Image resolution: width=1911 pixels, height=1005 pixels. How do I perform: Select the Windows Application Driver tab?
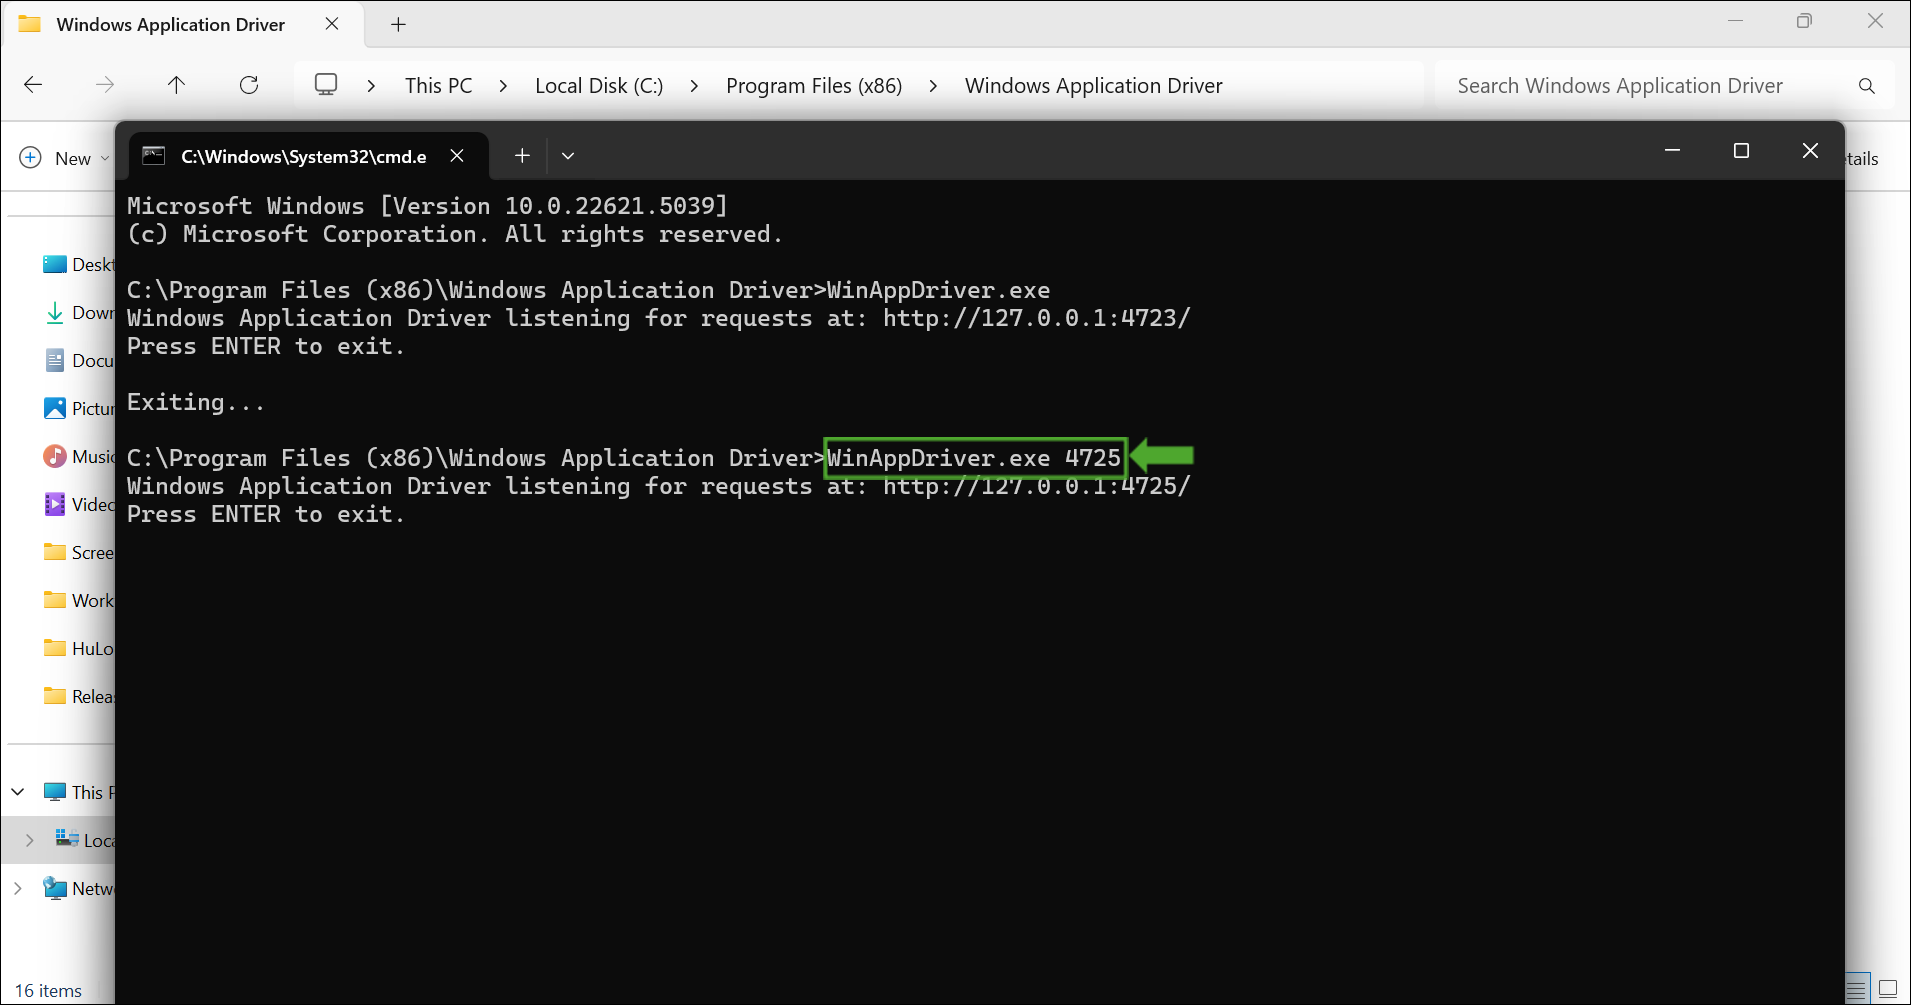click(x=170, y=24)
